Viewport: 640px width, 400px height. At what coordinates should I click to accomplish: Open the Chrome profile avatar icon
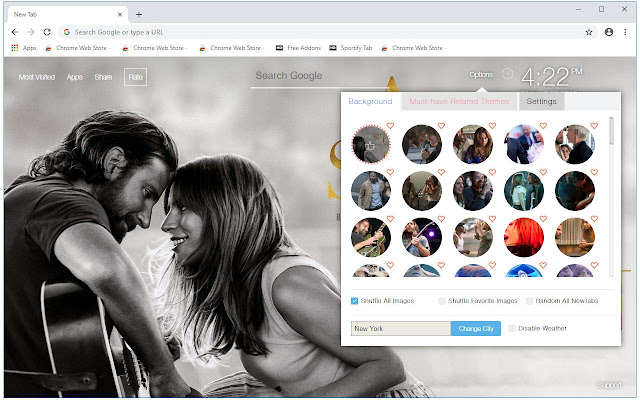[609, 32]
